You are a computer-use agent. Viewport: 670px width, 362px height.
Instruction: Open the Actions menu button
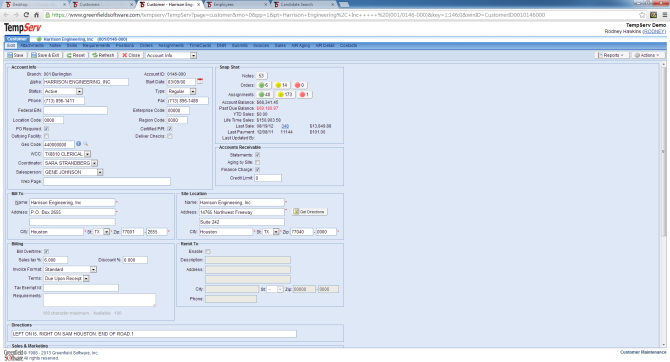(648, 55)
